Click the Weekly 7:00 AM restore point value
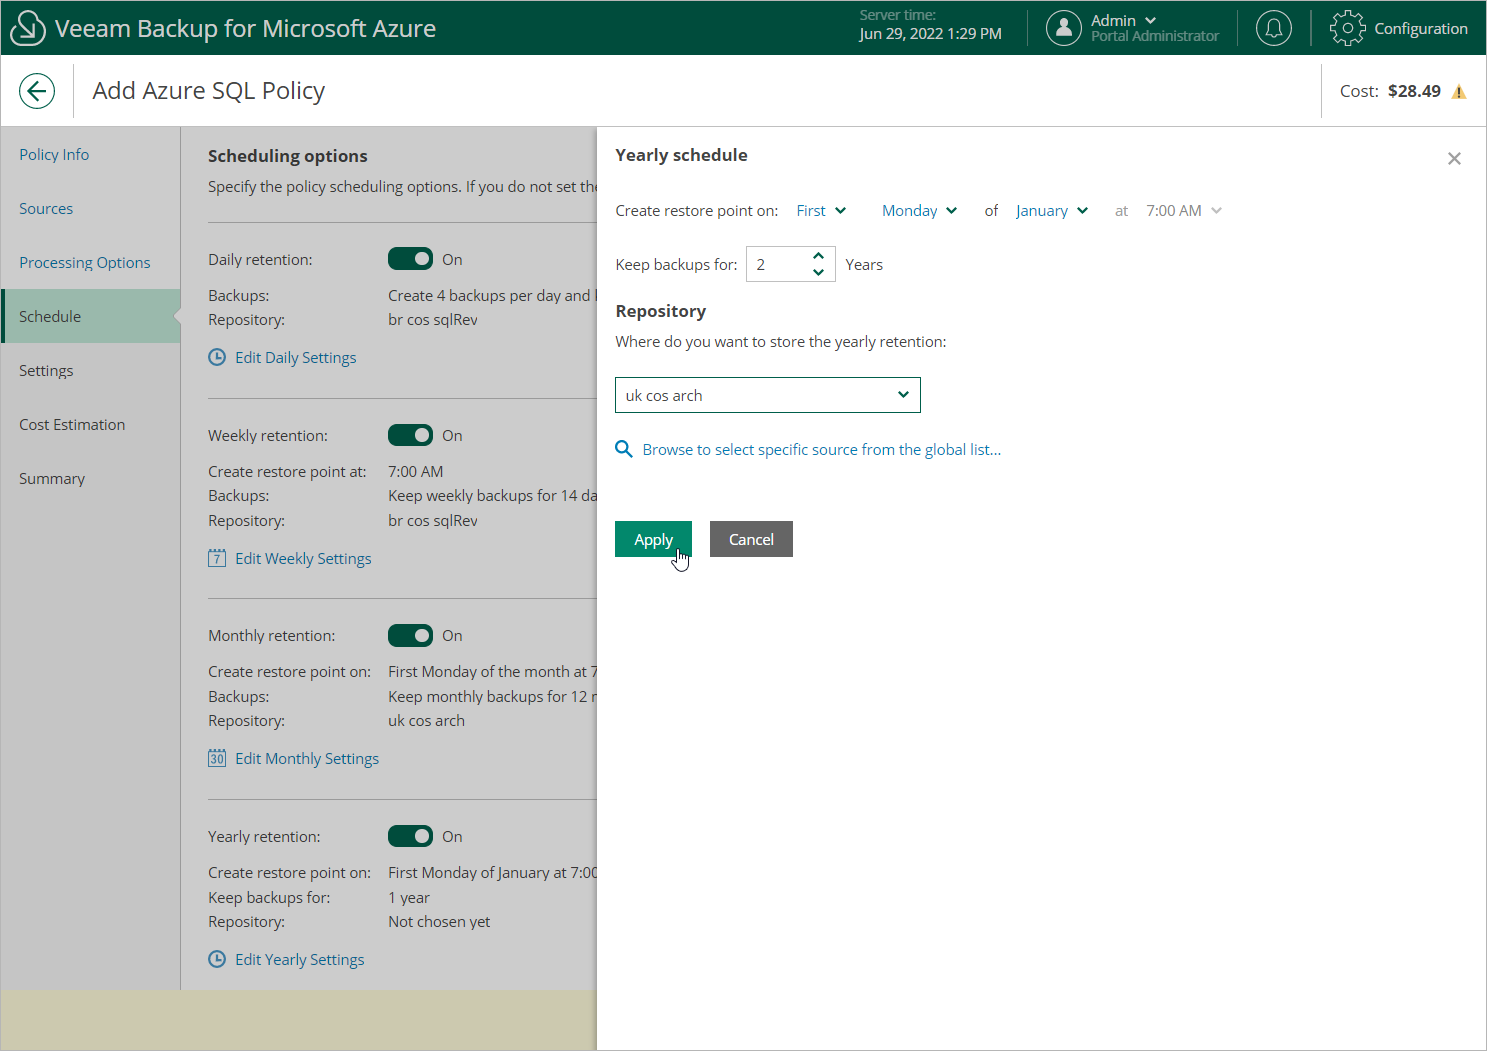This screenshot has width=1487, height=1051. (x=415, y=471)
